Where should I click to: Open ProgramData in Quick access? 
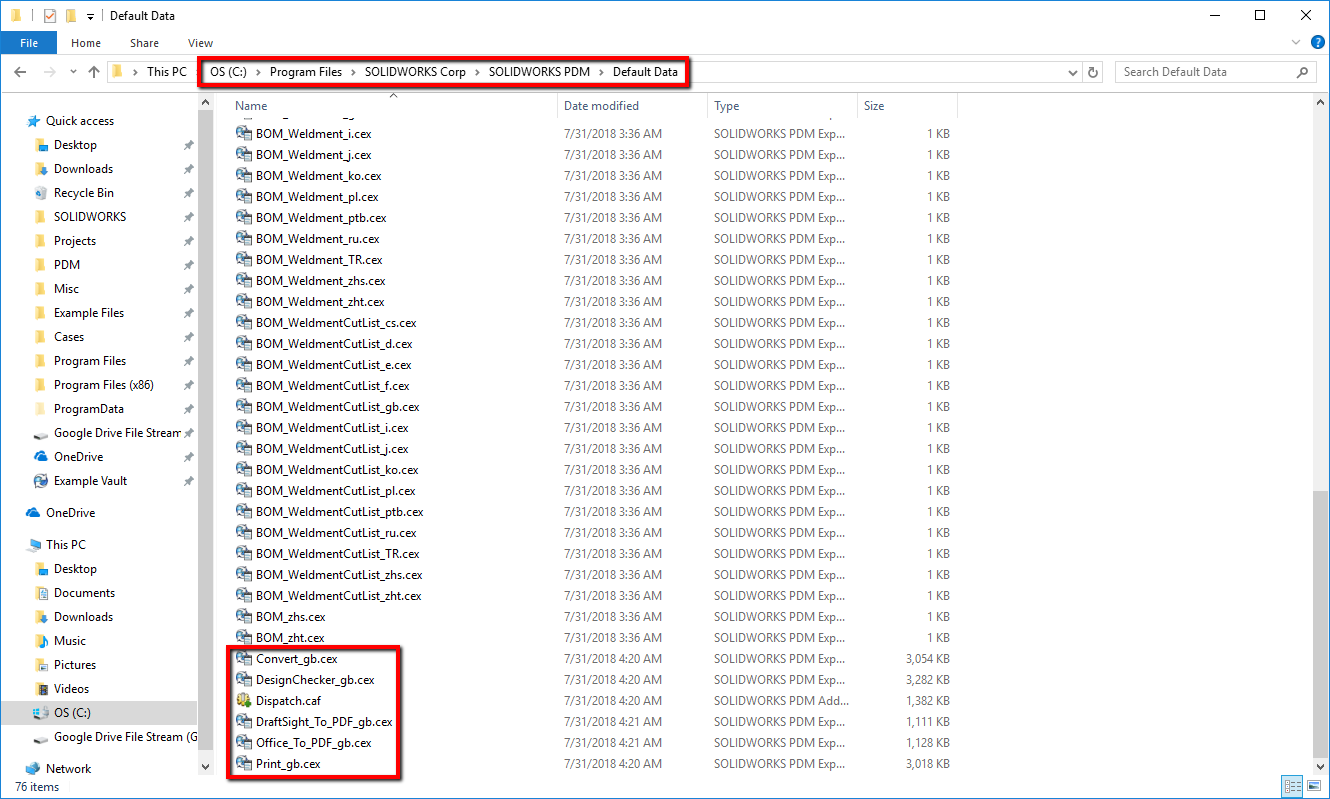[89, 409]
